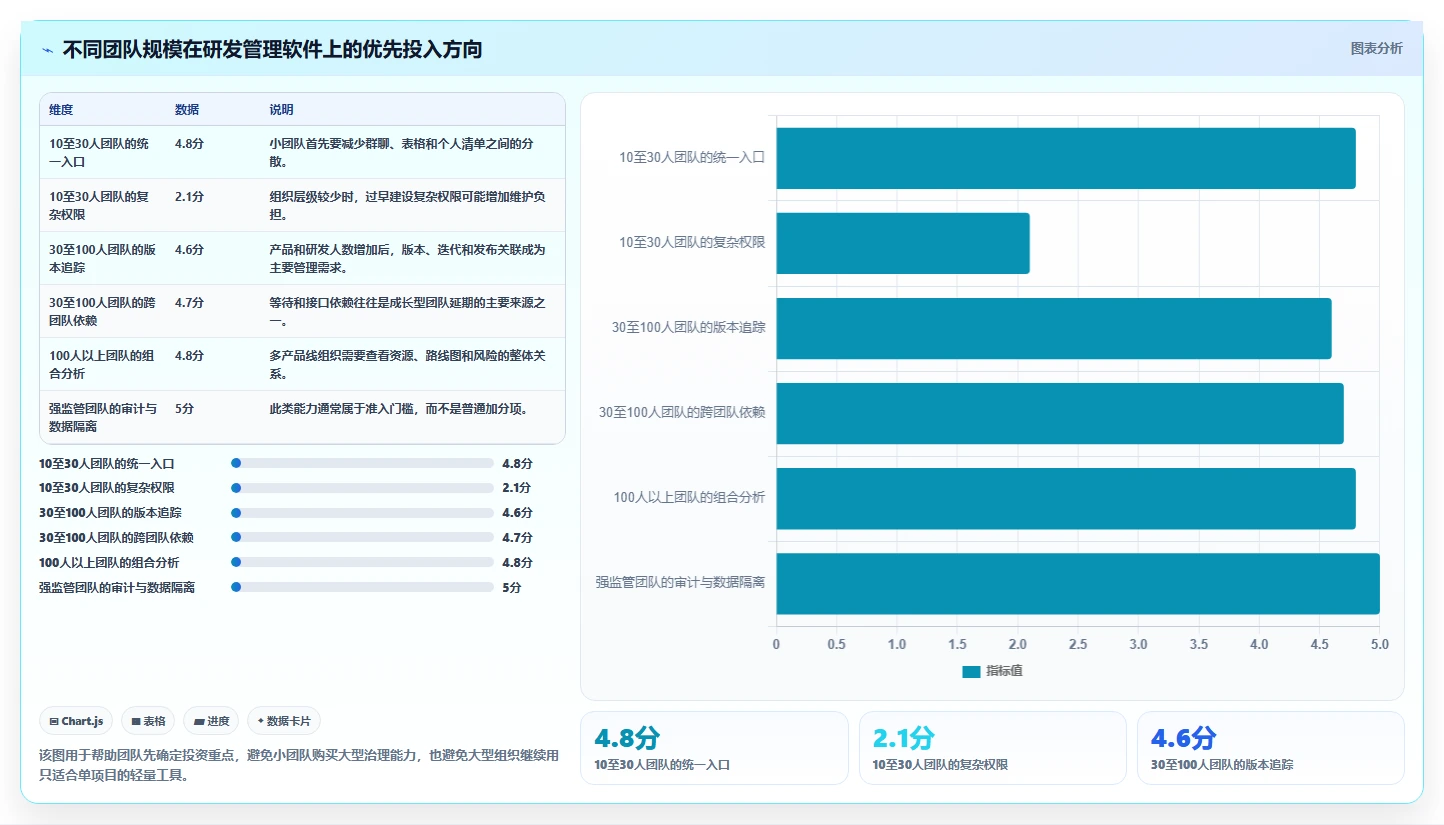Click the chart bar for 30至100人团队的跨团队依赖
This screenshot has height=825, width=1444.
[x=1060, y=413]
